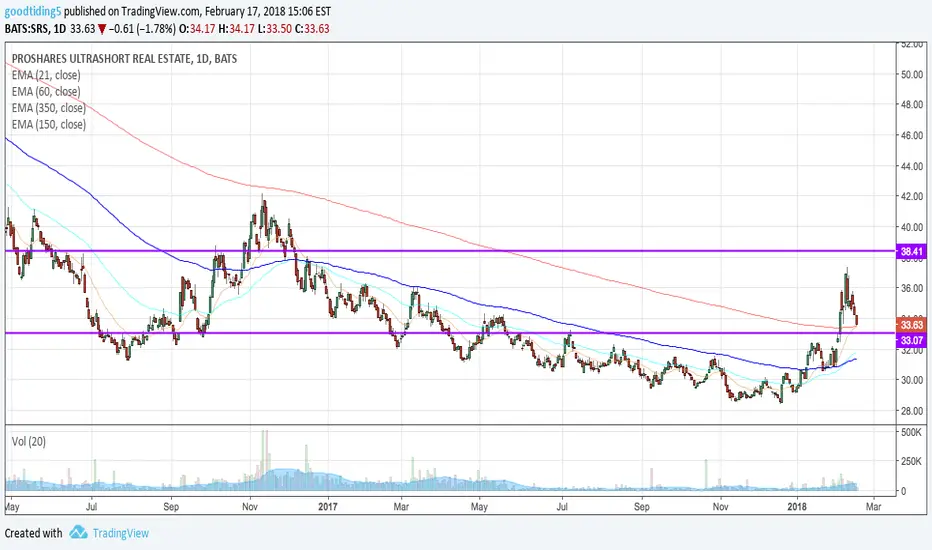Click the 33.07 horizontal line price tag

click(x=911, y=340)
